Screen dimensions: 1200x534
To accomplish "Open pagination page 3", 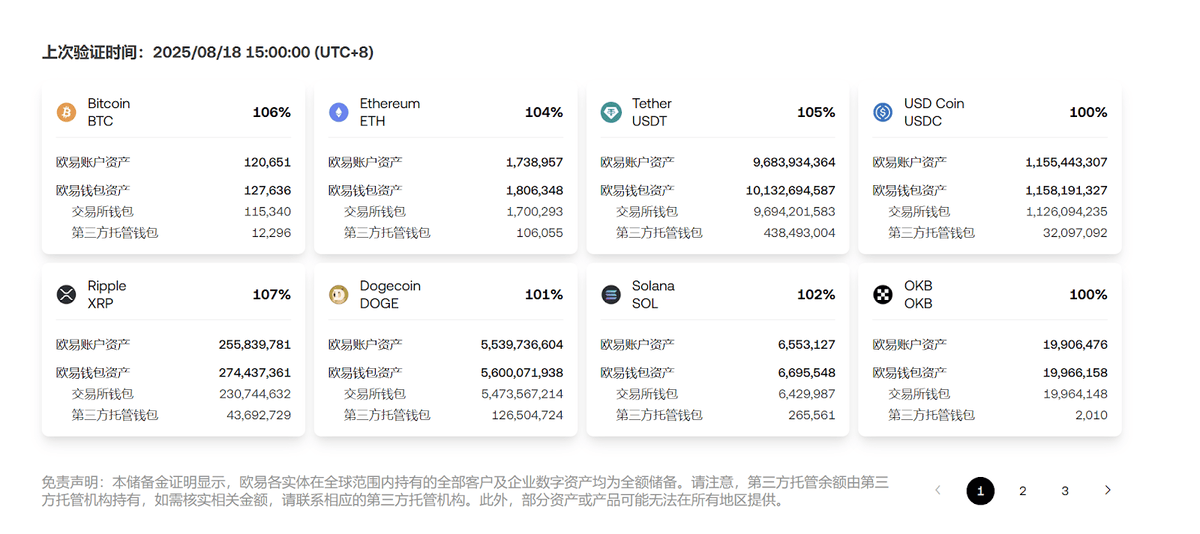I will 1065,491.
